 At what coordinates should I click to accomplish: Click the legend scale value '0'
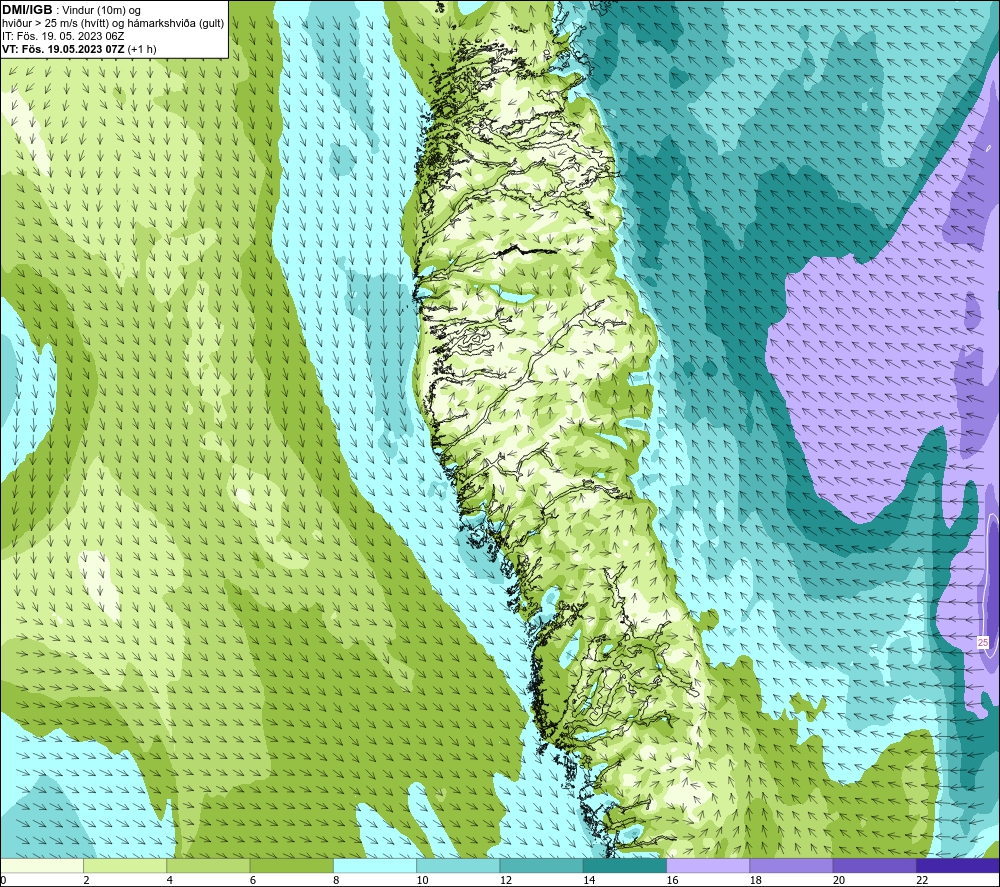pyautogui.click(x=3, y=880)
